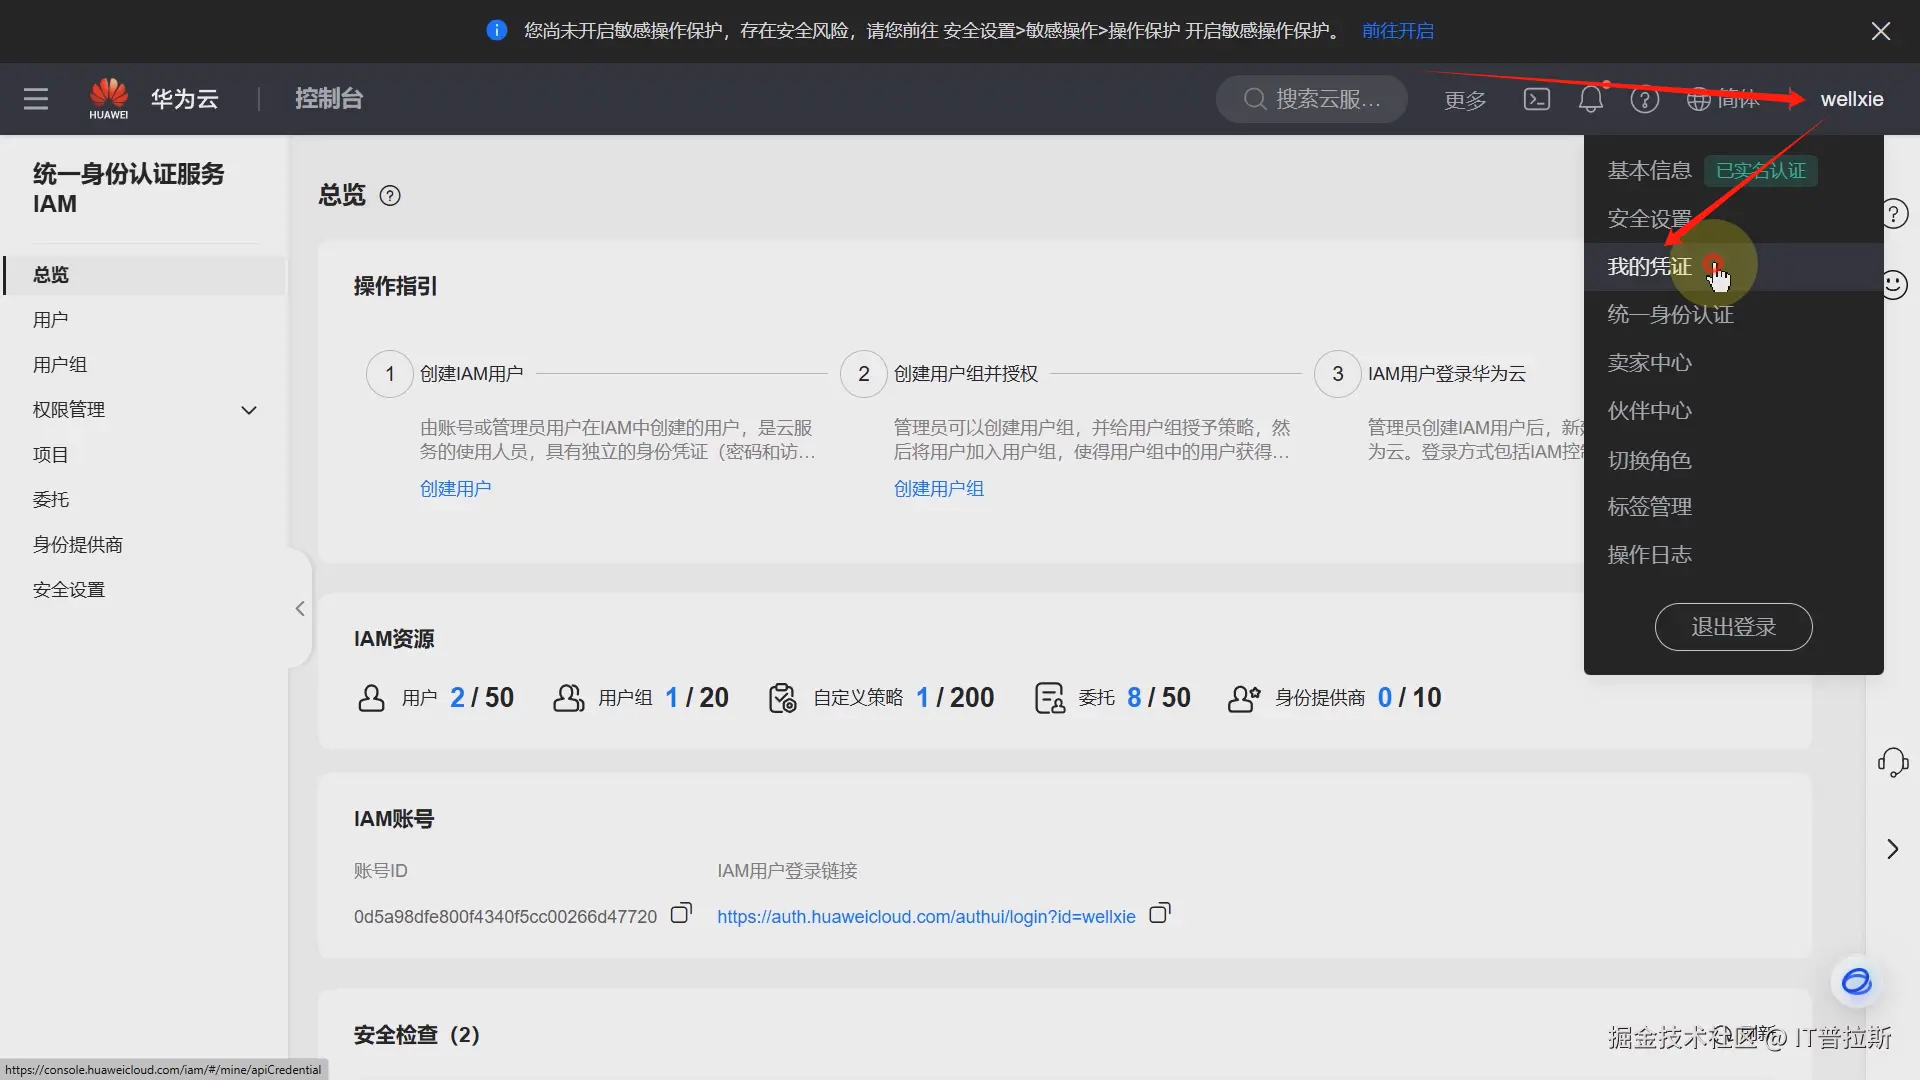Dismiss the security warning banner
The image size is (1920, 1080).
[x=1880, y=31]
